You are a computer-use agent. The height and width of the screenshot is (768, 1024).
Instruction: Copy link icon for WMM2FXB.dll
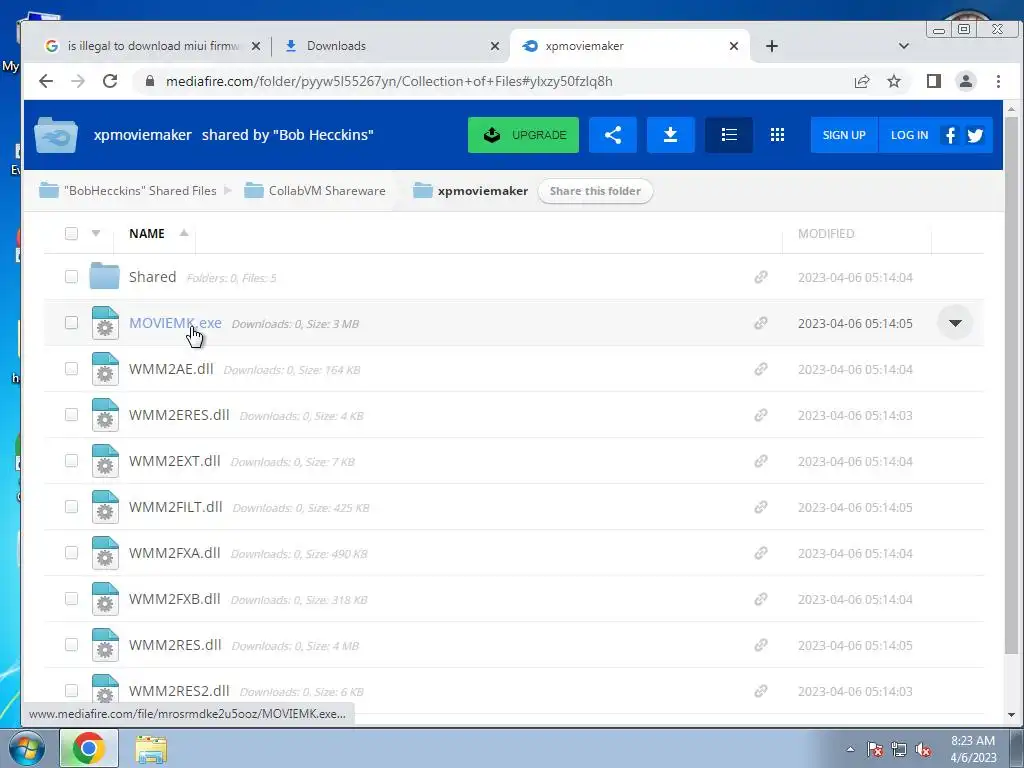coord(761,599)
